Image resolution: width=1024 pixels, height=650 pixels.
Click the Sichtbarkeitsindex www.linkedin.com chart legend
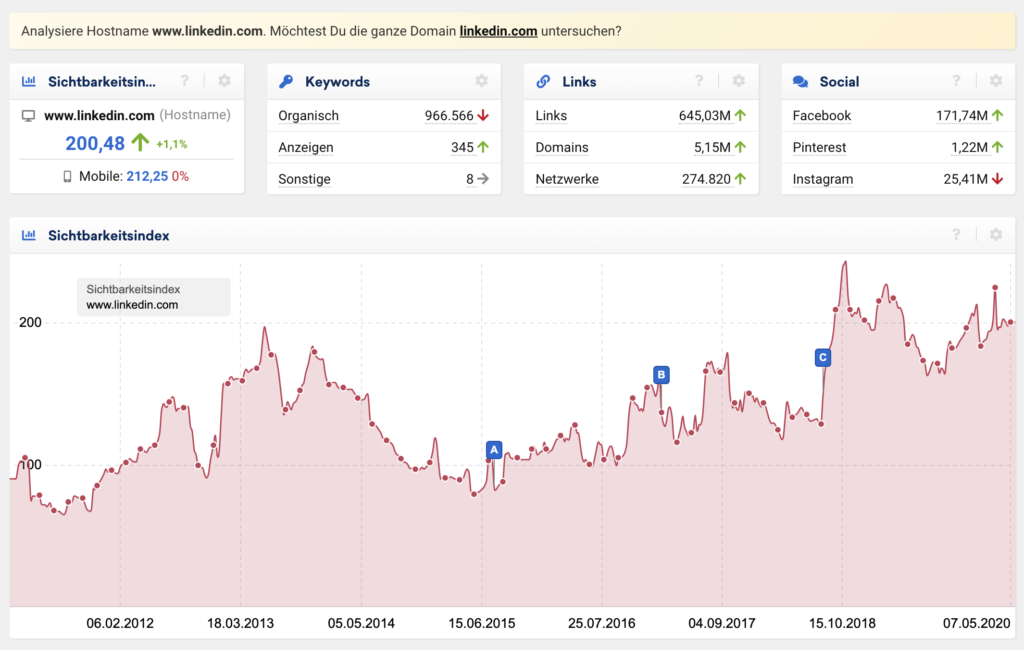tap(153, 297)
